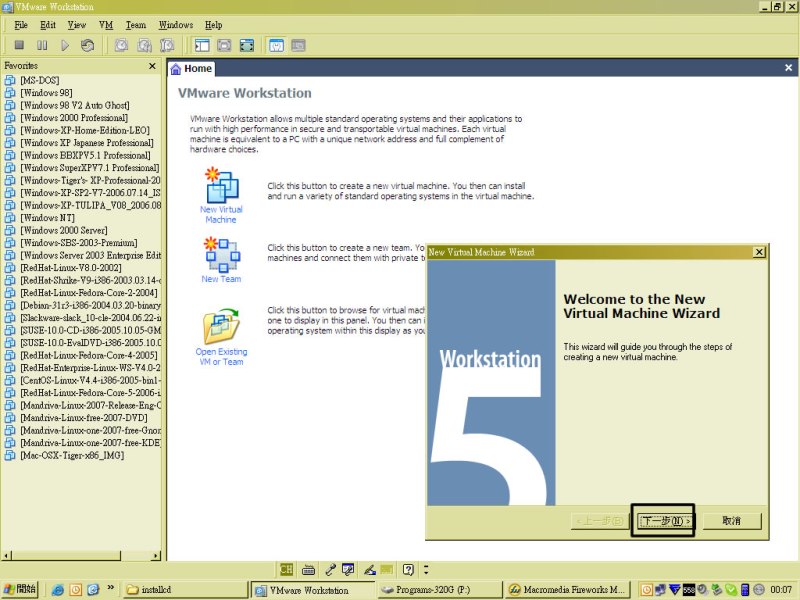Click the Reset toolbar icon

point(87,45)
